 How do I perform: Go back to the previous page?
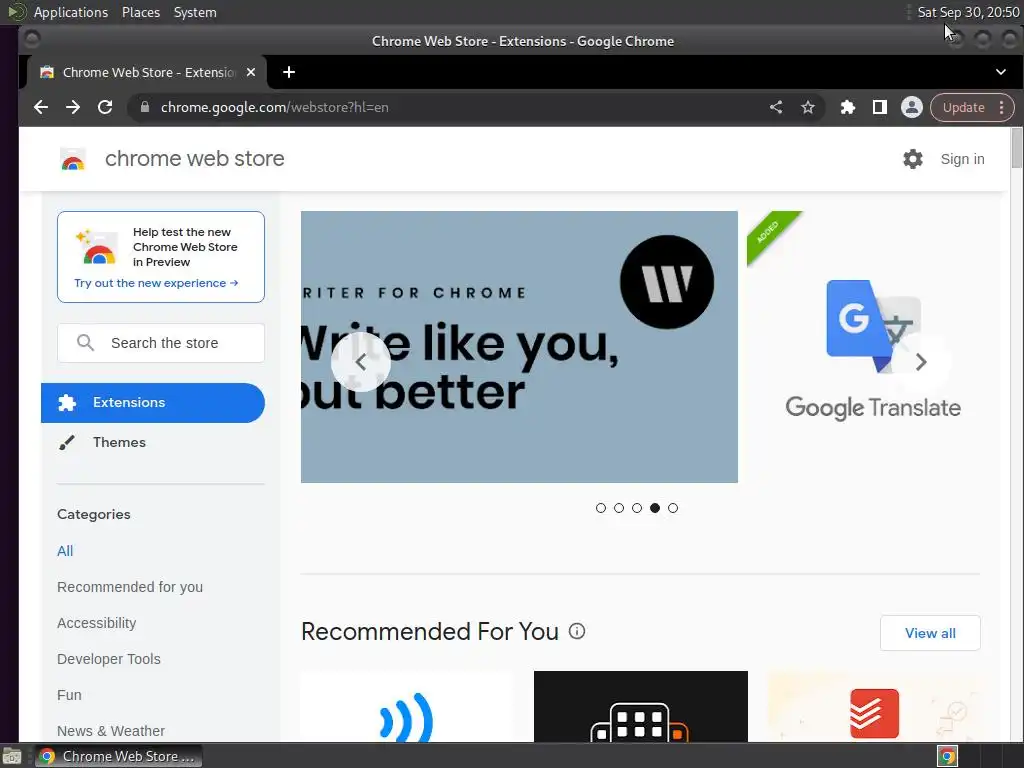pyautogui.click(x=40, y=107)
